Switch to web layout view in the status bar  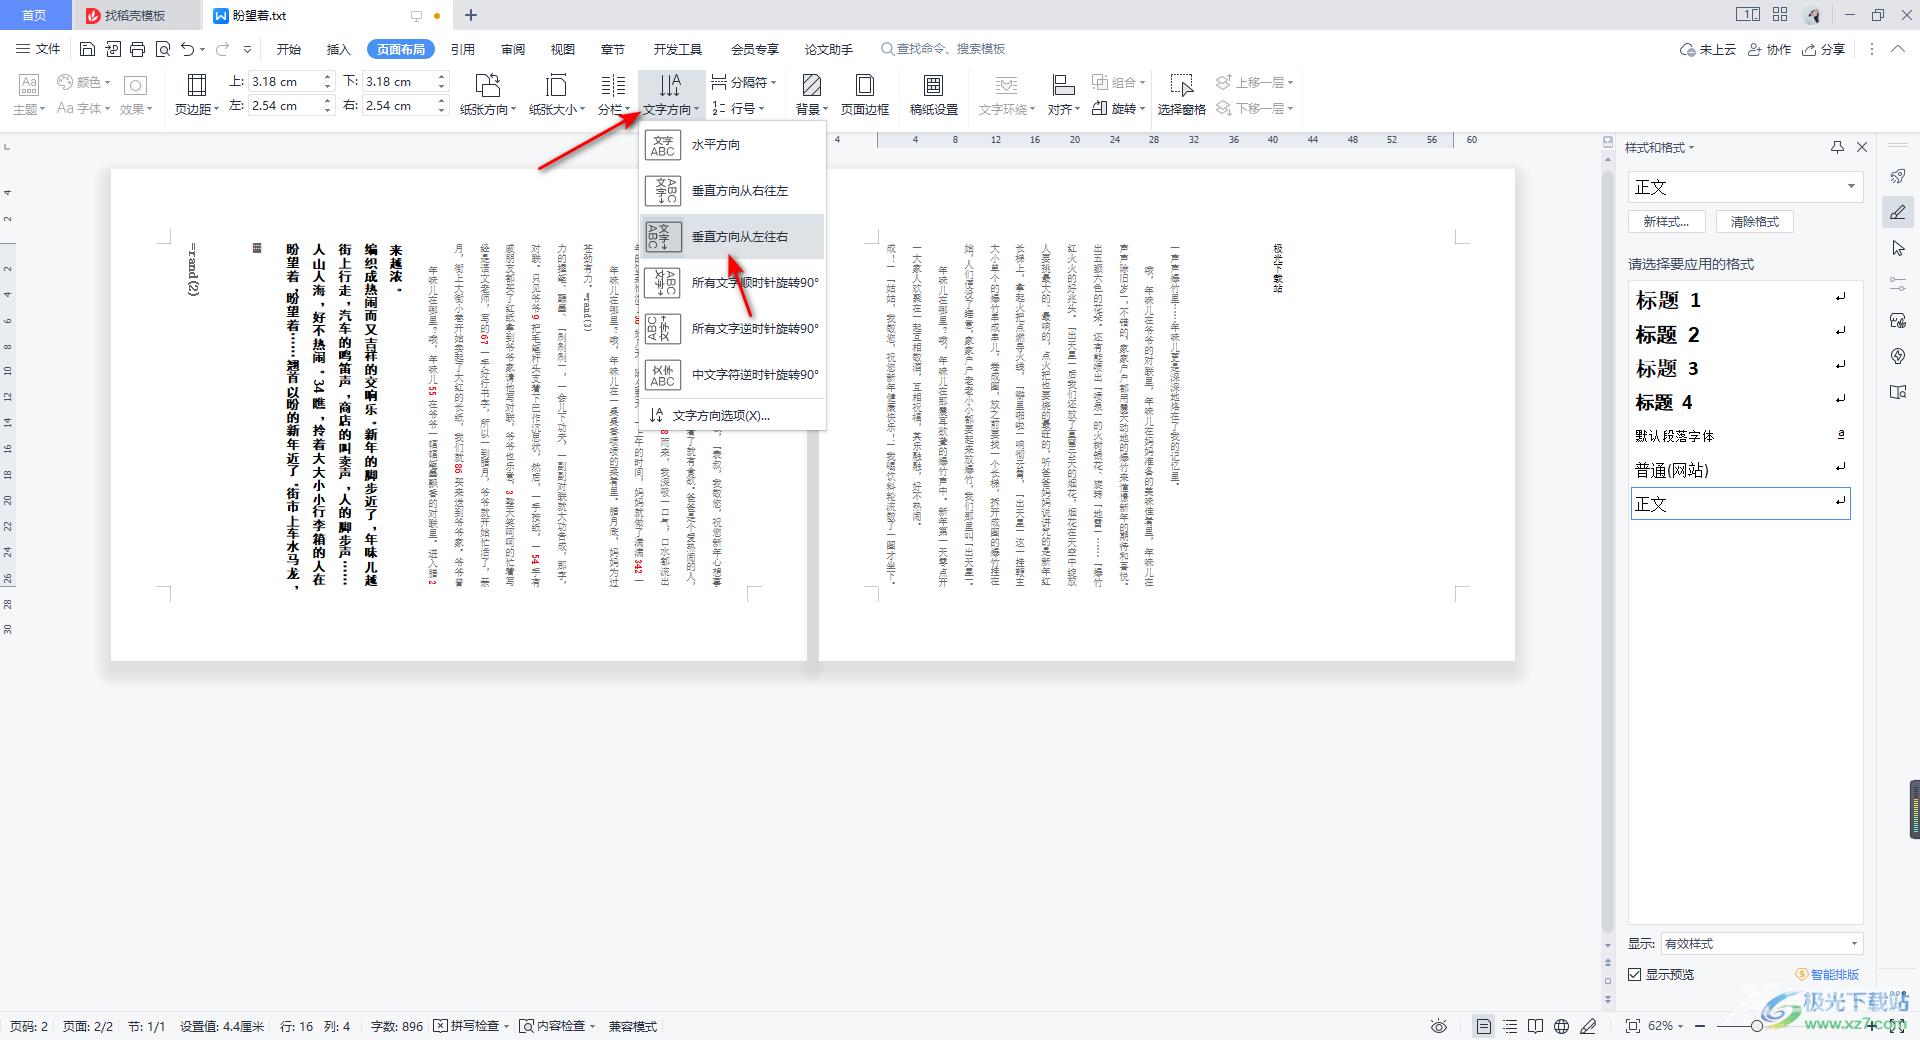1562,1026
